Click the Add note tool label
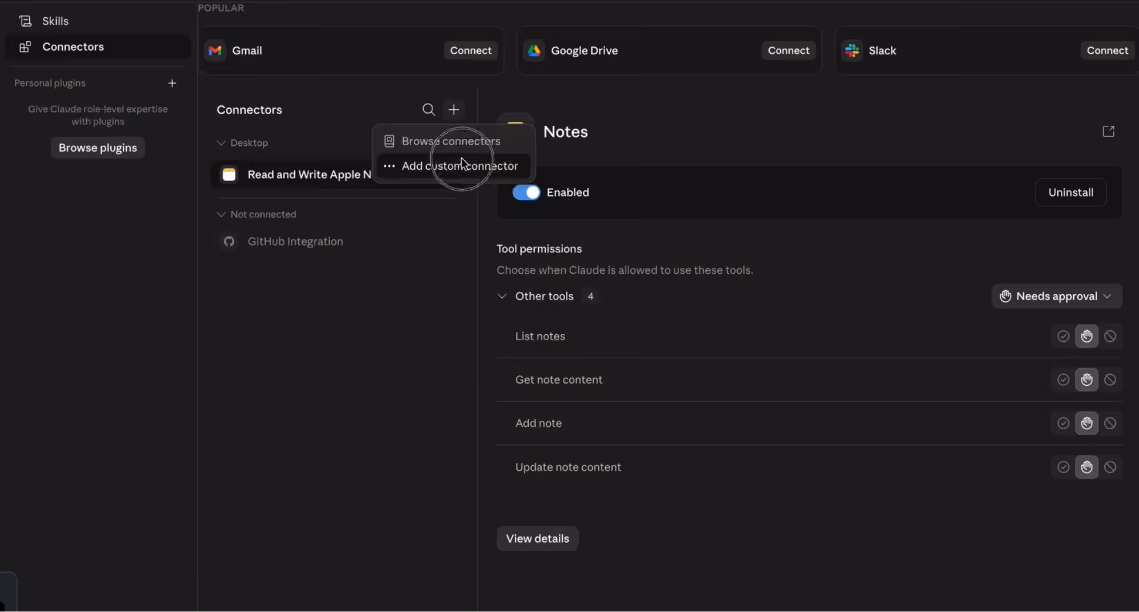The height and width of the screenshot is (612, 1139). (538, 423)
